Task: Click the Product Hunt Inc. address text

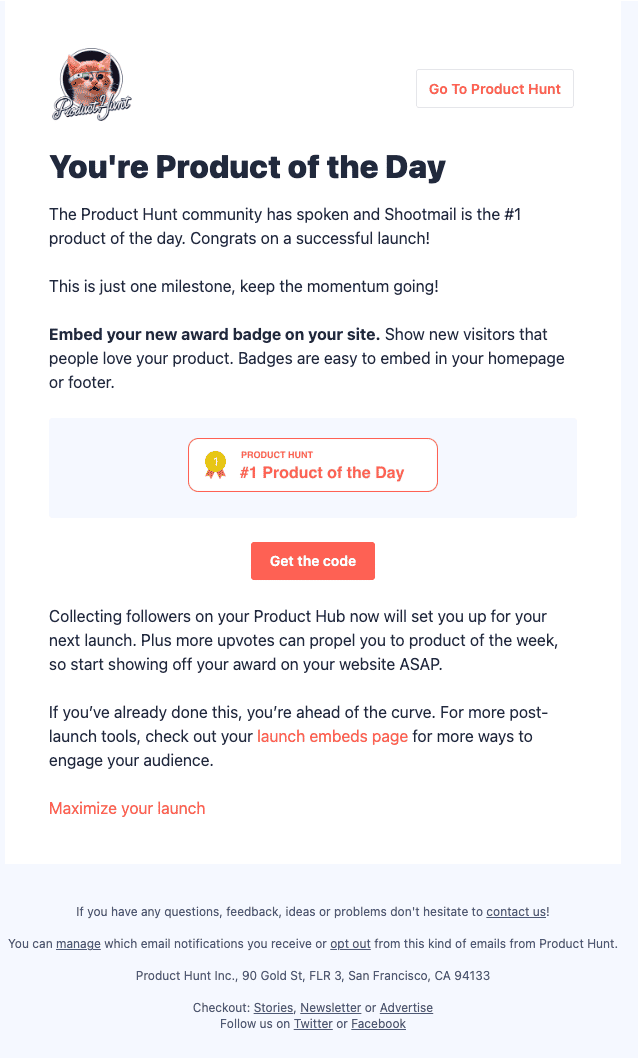Action: tap(313, 975)
